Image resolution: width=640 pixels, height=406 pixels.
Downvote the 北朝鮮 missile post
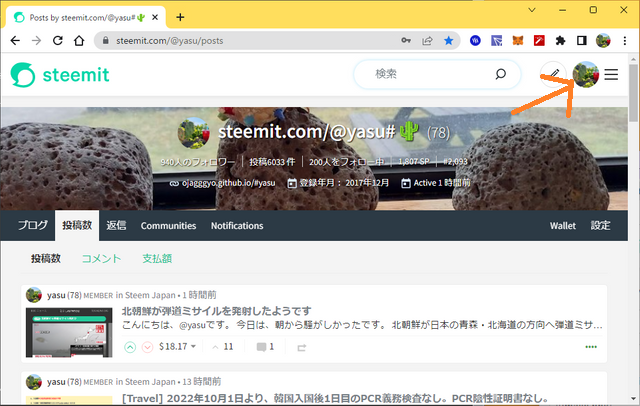(x=147, y=347)
